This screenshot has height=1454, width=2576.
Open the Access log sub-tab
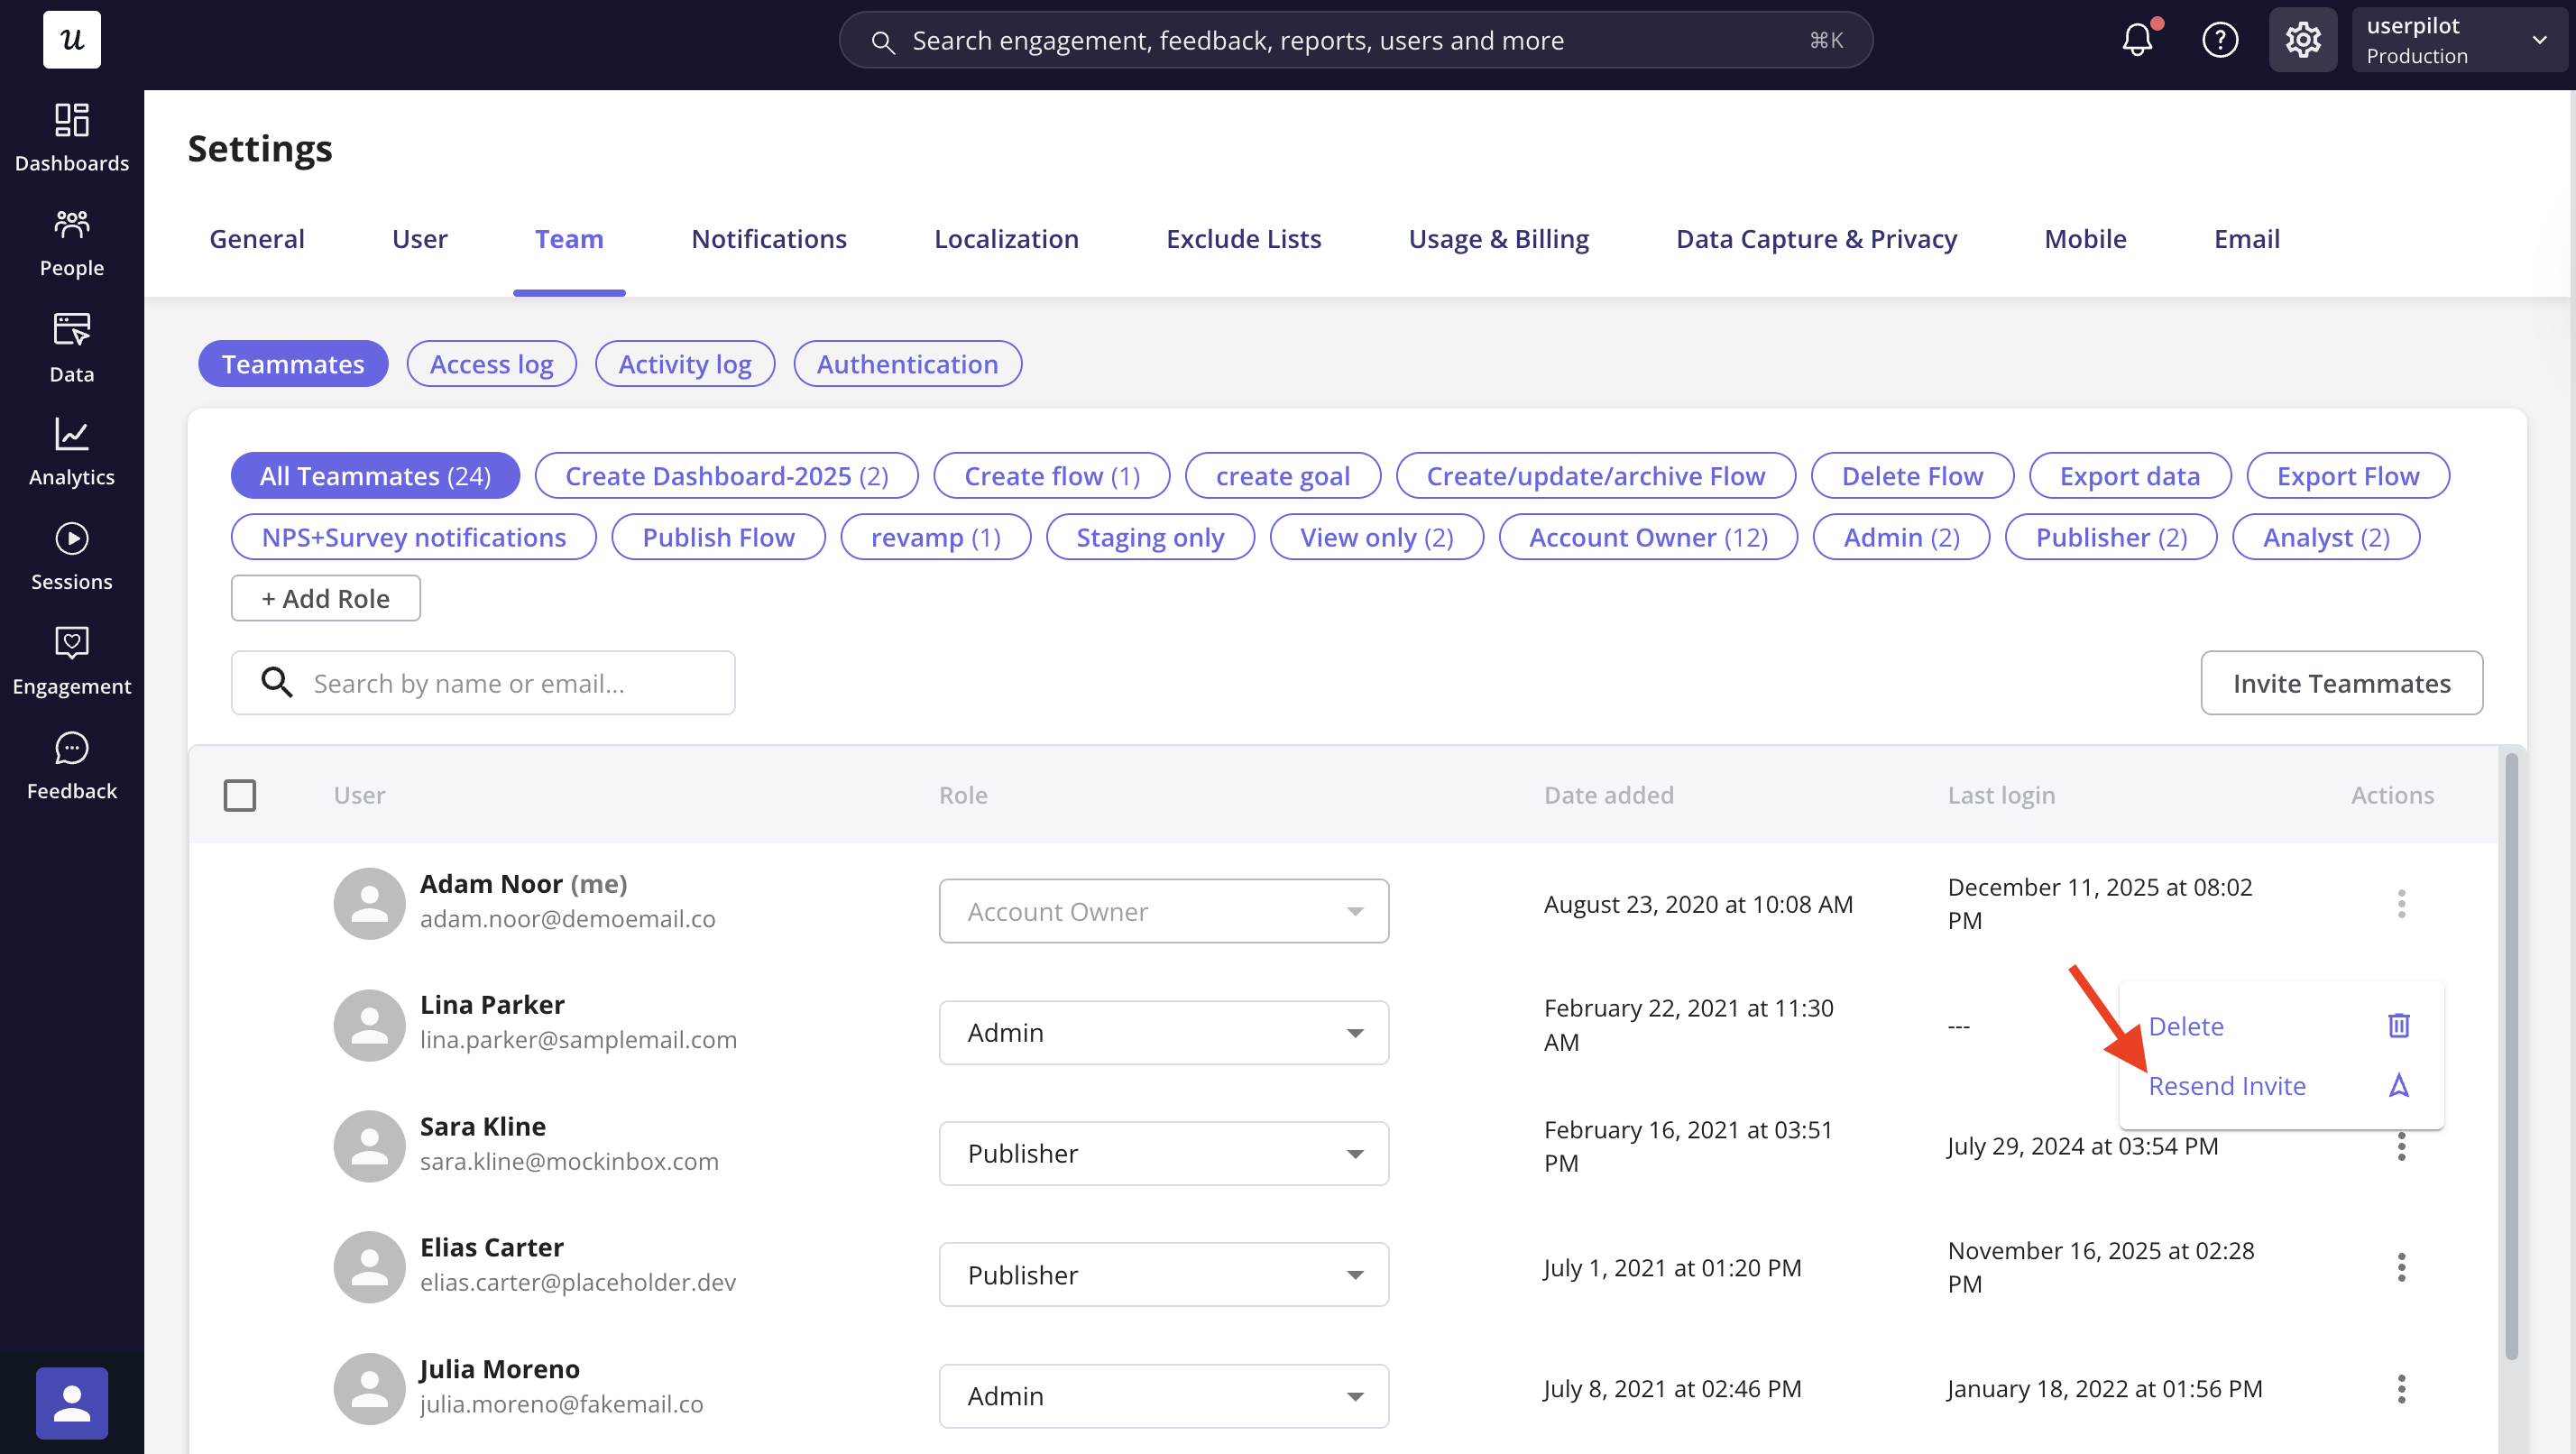coord(491,364)
